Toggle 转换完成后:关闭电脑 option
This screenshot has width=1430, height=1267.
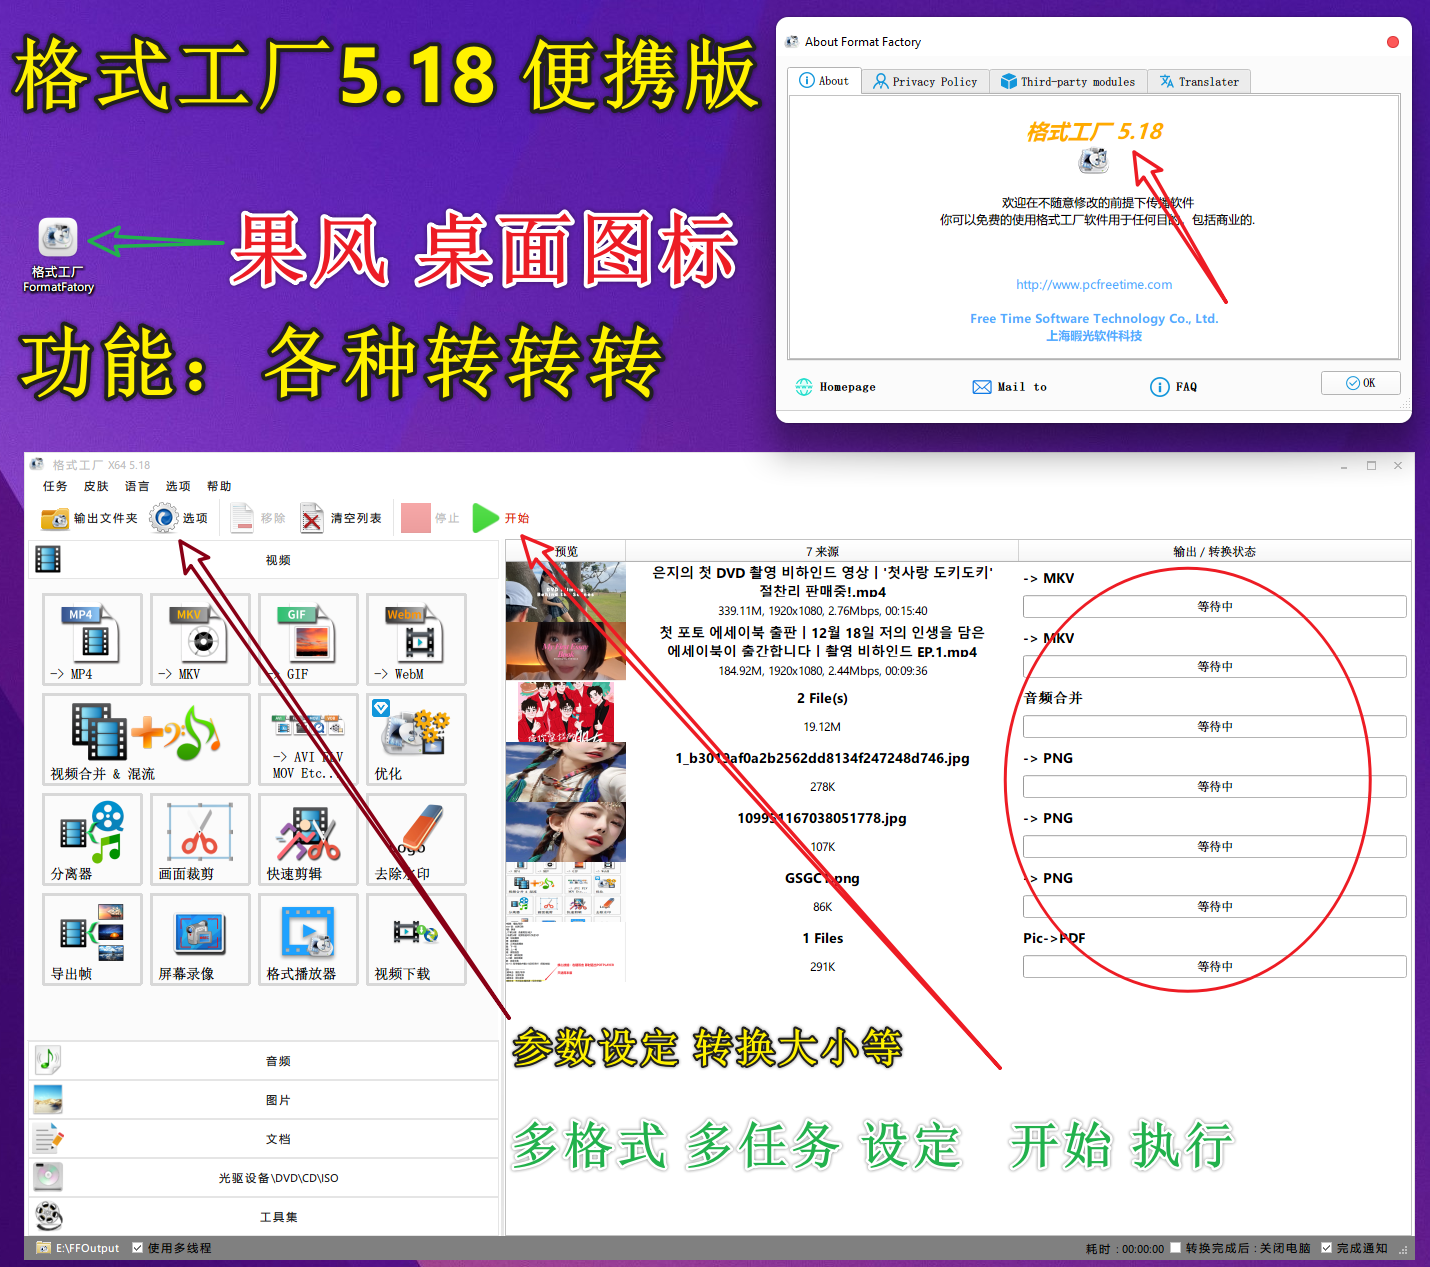click(x=1176, y=1248)
